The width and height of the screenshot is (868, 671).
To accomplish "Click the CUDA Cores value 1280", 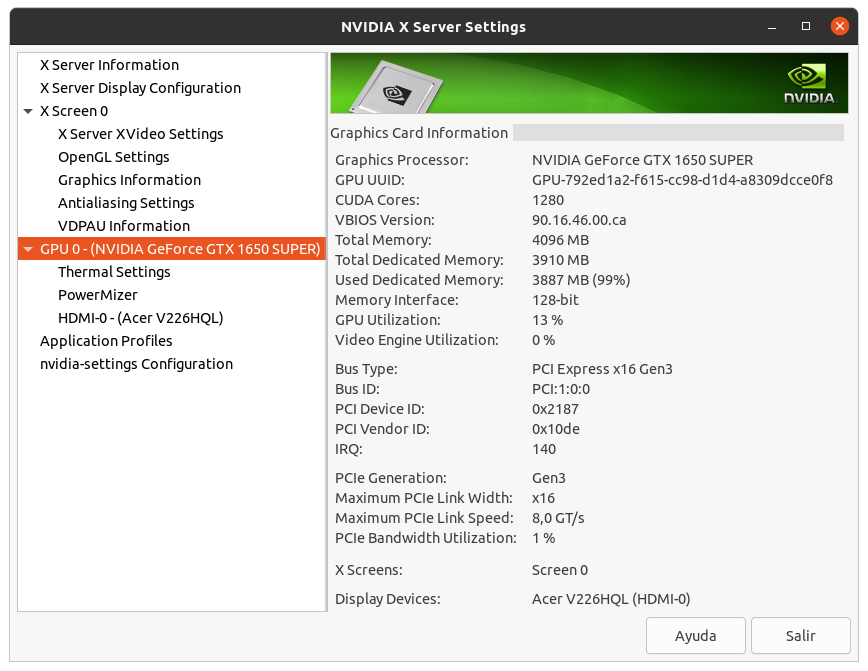I will 548,200.
